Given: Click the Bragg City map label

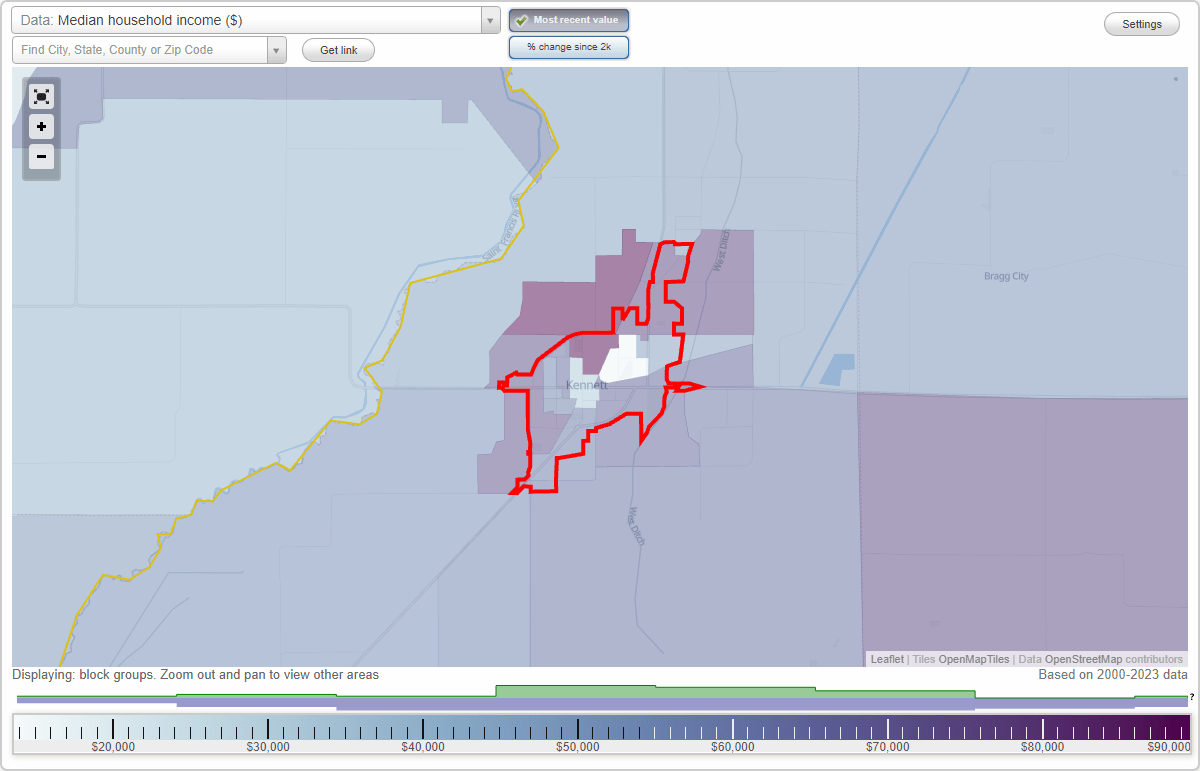Looking at the screenshot, I should click(x=1005, y=276).
